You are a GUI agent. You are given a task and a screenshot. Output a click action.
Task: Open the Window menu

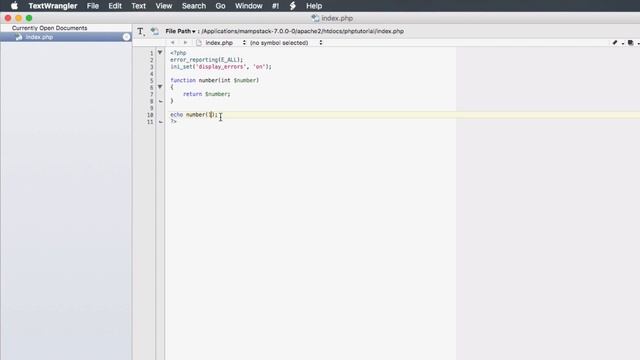coord(249,6)
